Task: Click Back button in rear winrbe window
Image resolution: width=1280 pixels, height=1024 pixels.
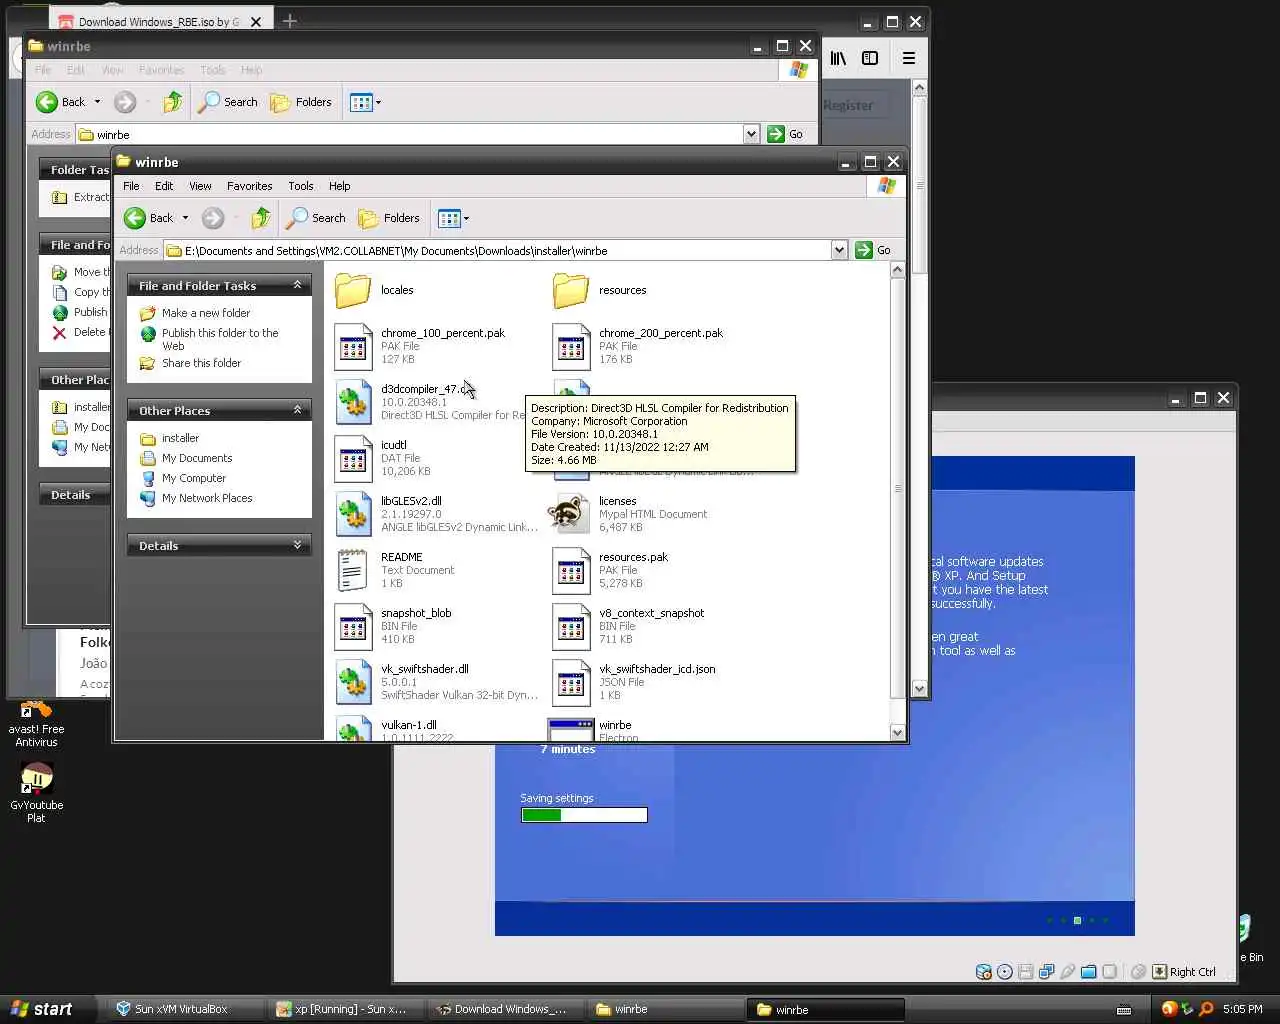Action: tap(61, 102)
